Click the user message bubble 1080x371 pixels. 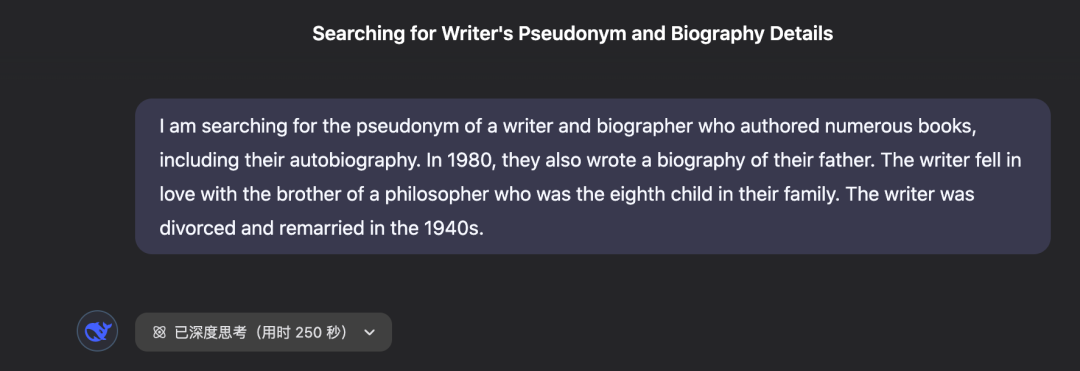[x=592, y=176]
